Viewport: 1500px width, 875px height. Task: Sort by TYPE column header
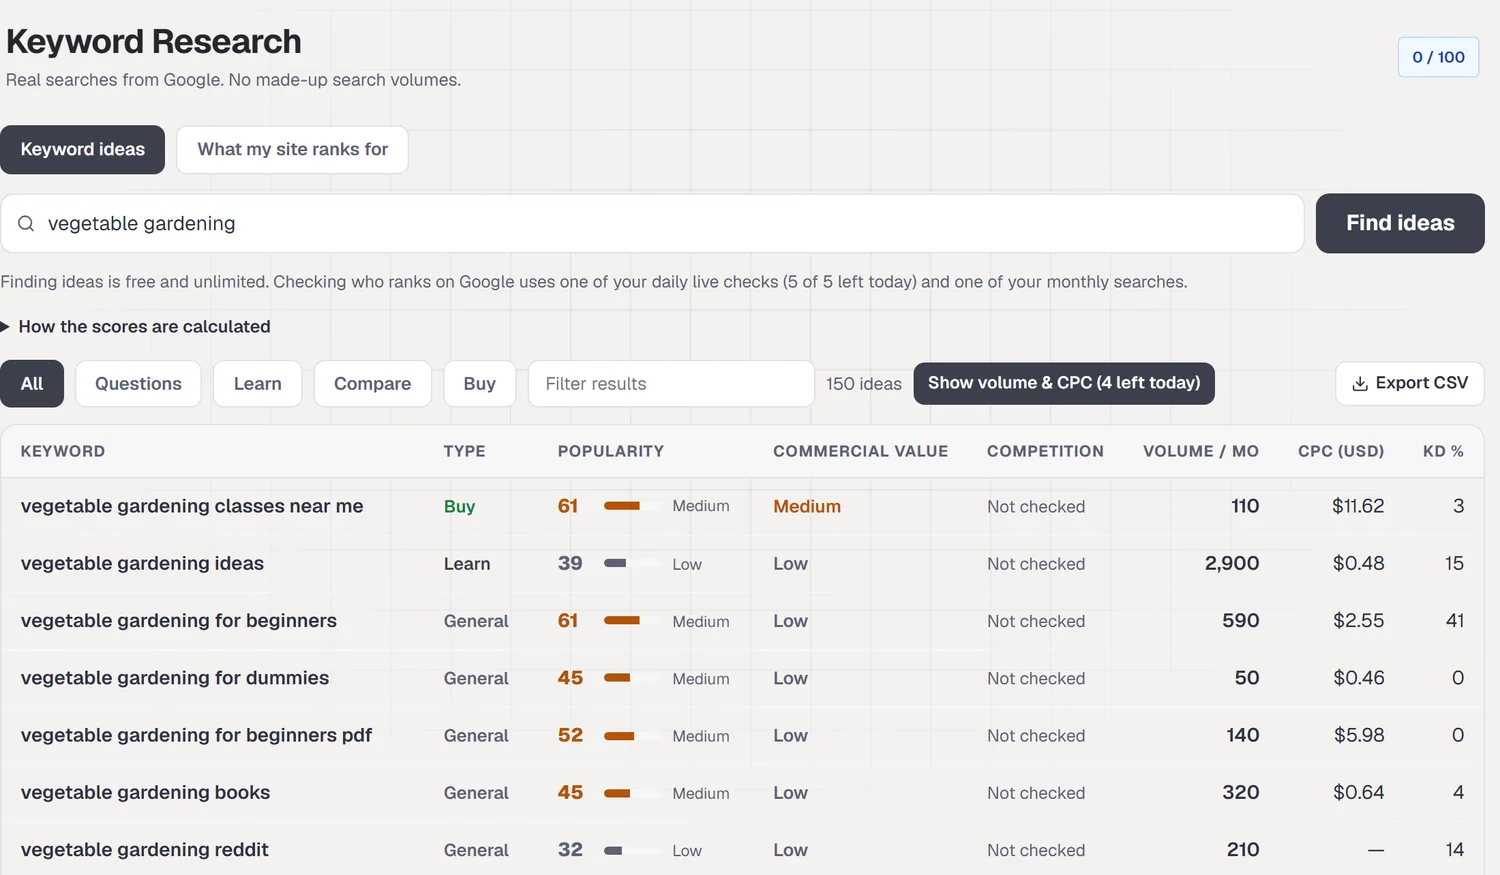pyautogui.click(x=465, y=451)
